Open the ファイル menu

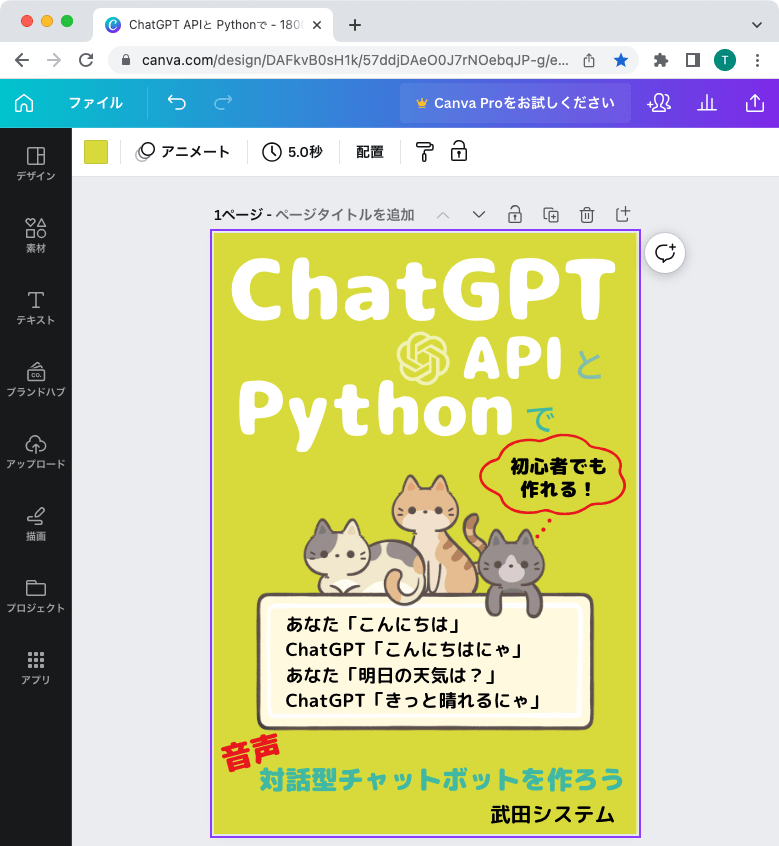(x=95, y=103)
